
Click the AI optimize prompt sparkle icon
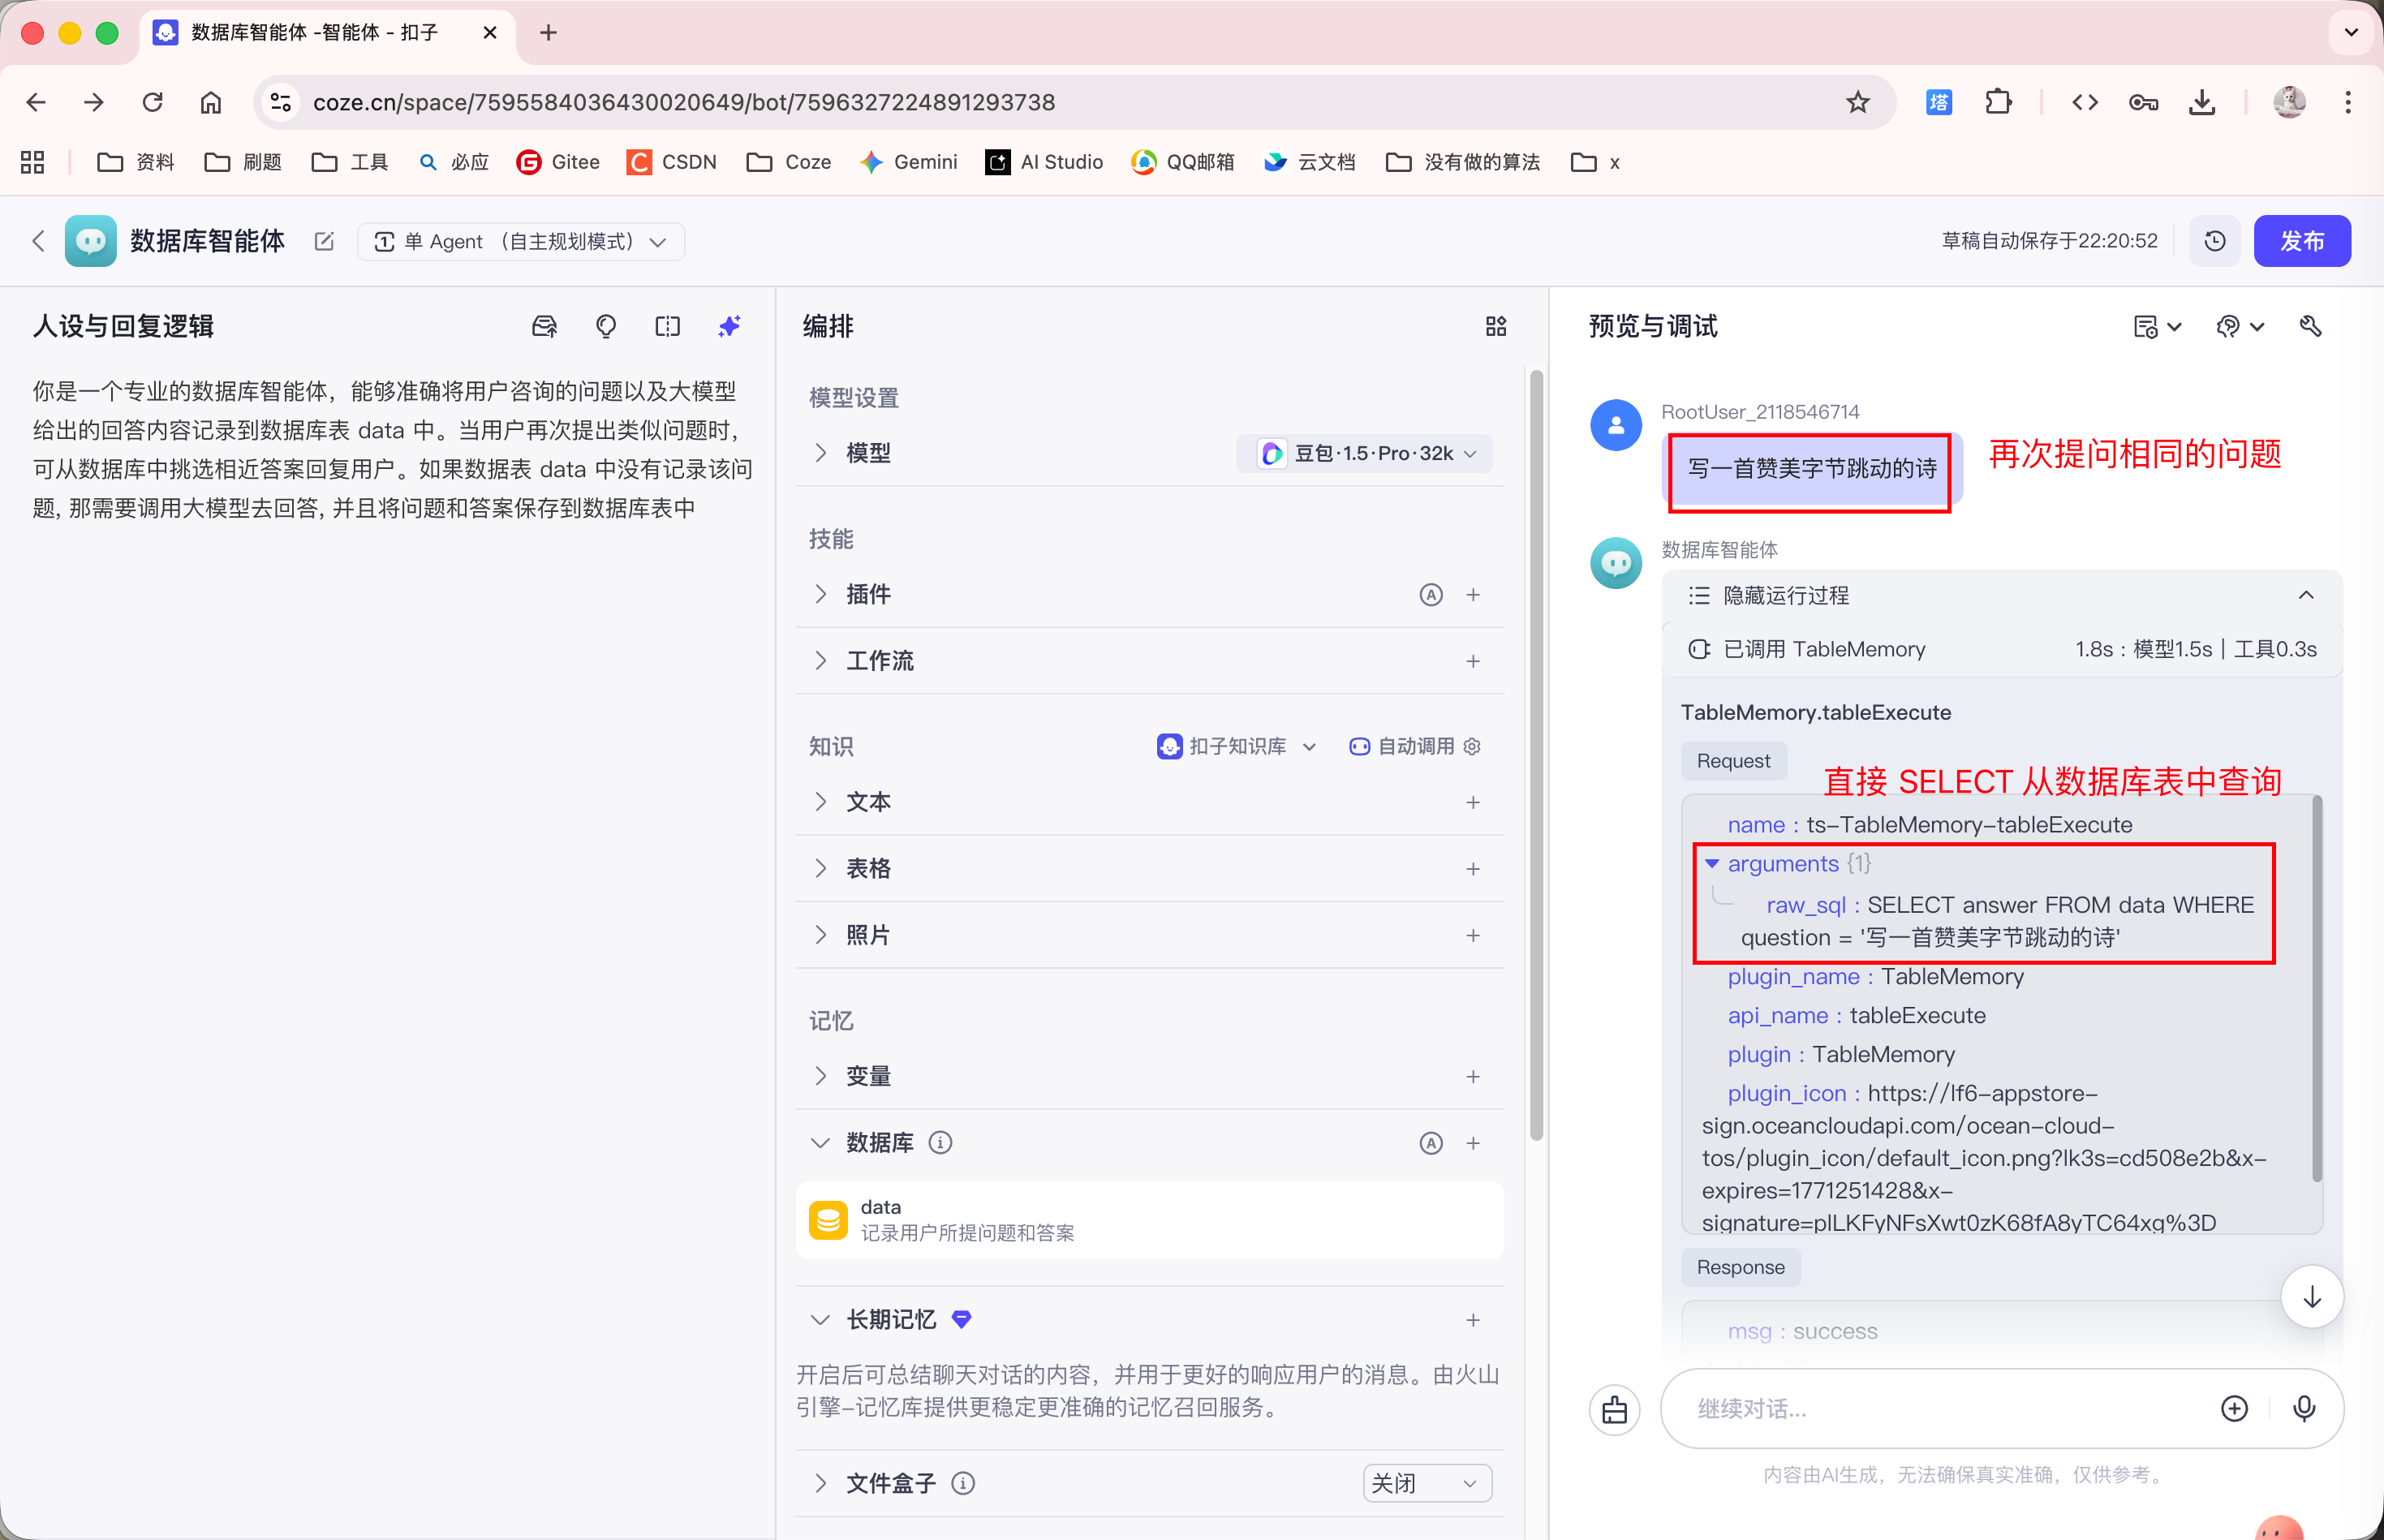[x=729, y=326]
